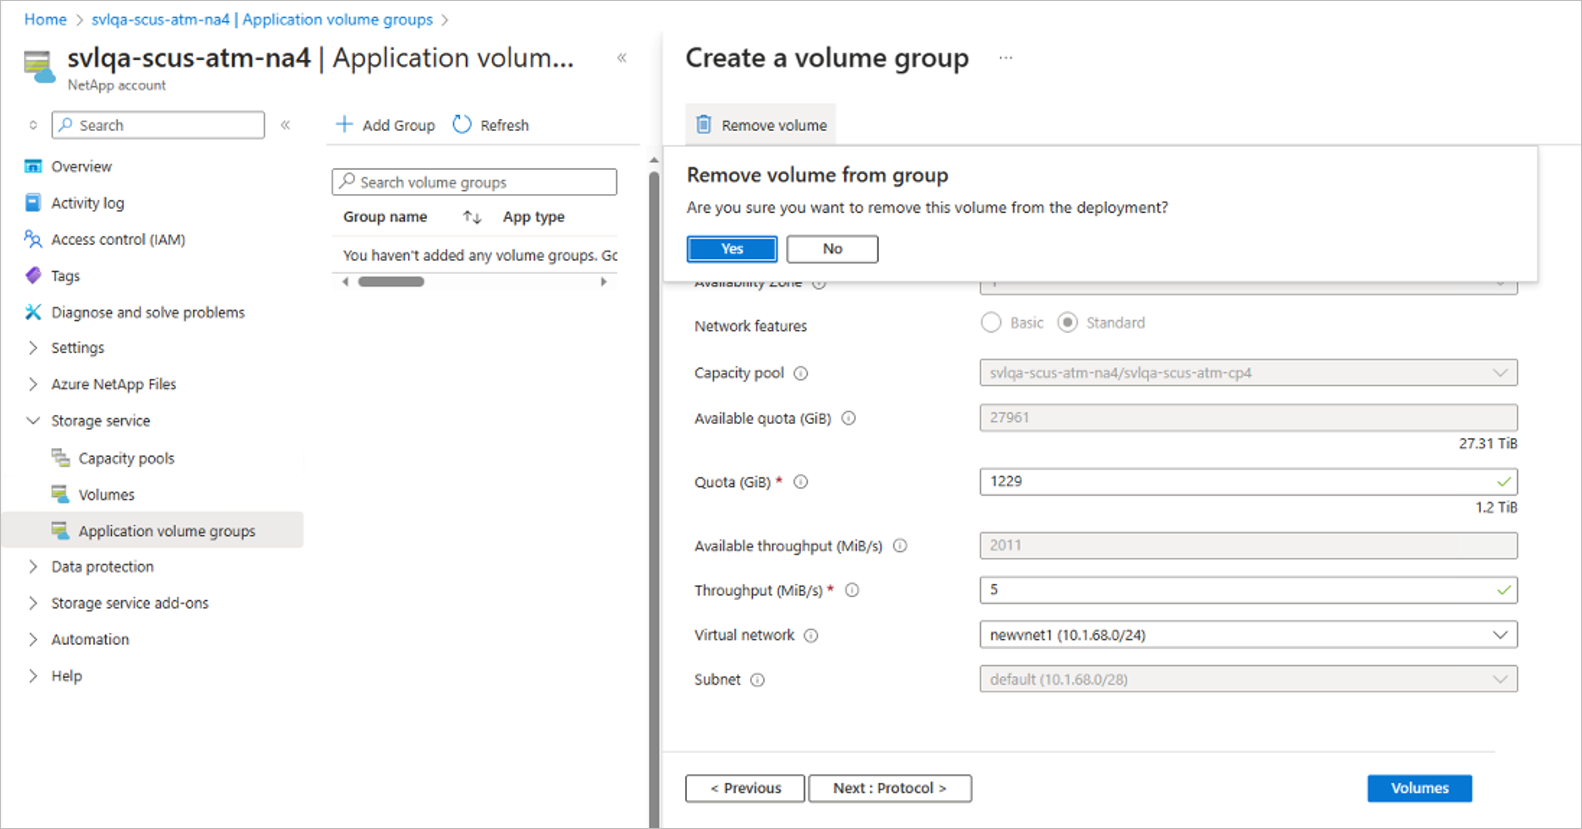1582x829 pixels.
Task: Open the more options ellipsis menu
Action: (1006, 58)
